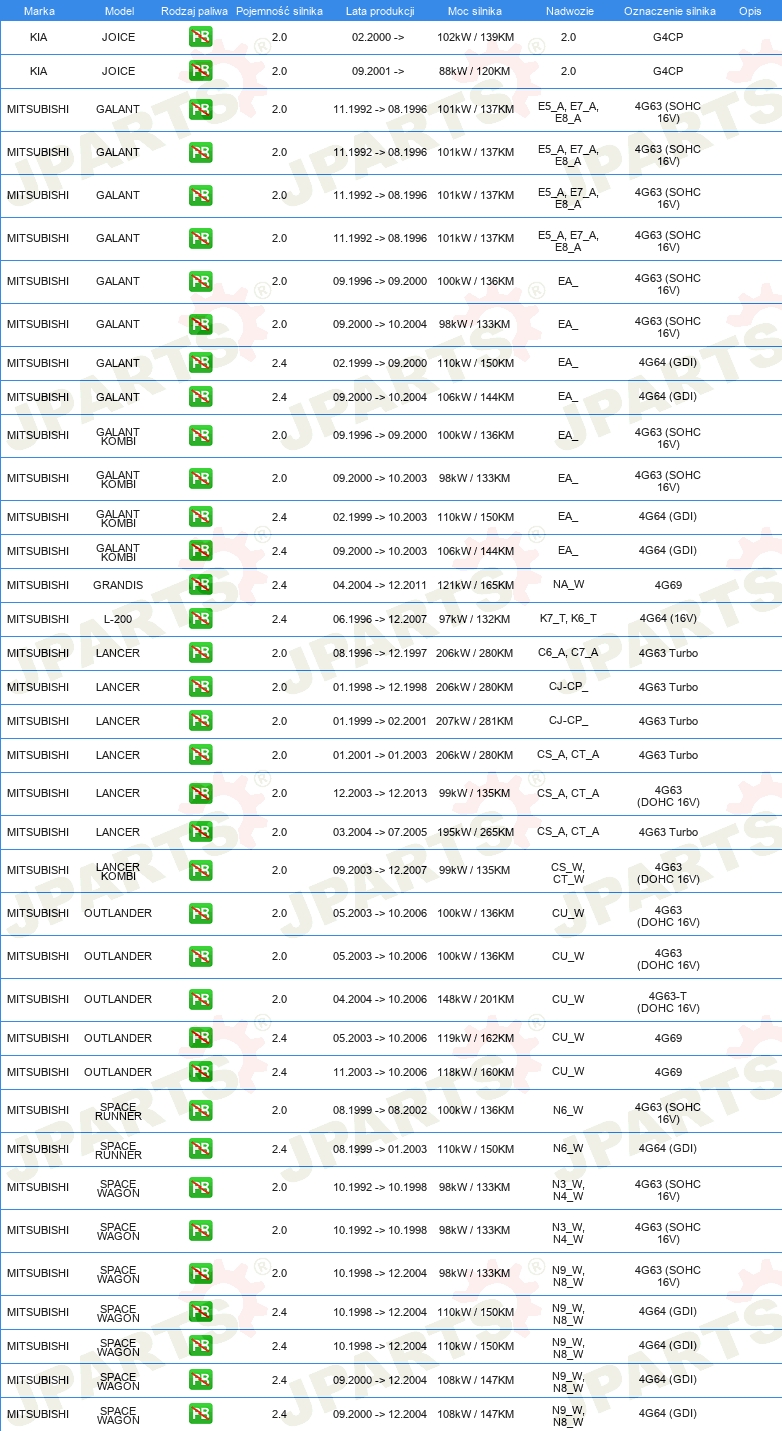Click the 195kW / 265KM power cell
This screenshot has width=782, height=1431.
(475, 832)
